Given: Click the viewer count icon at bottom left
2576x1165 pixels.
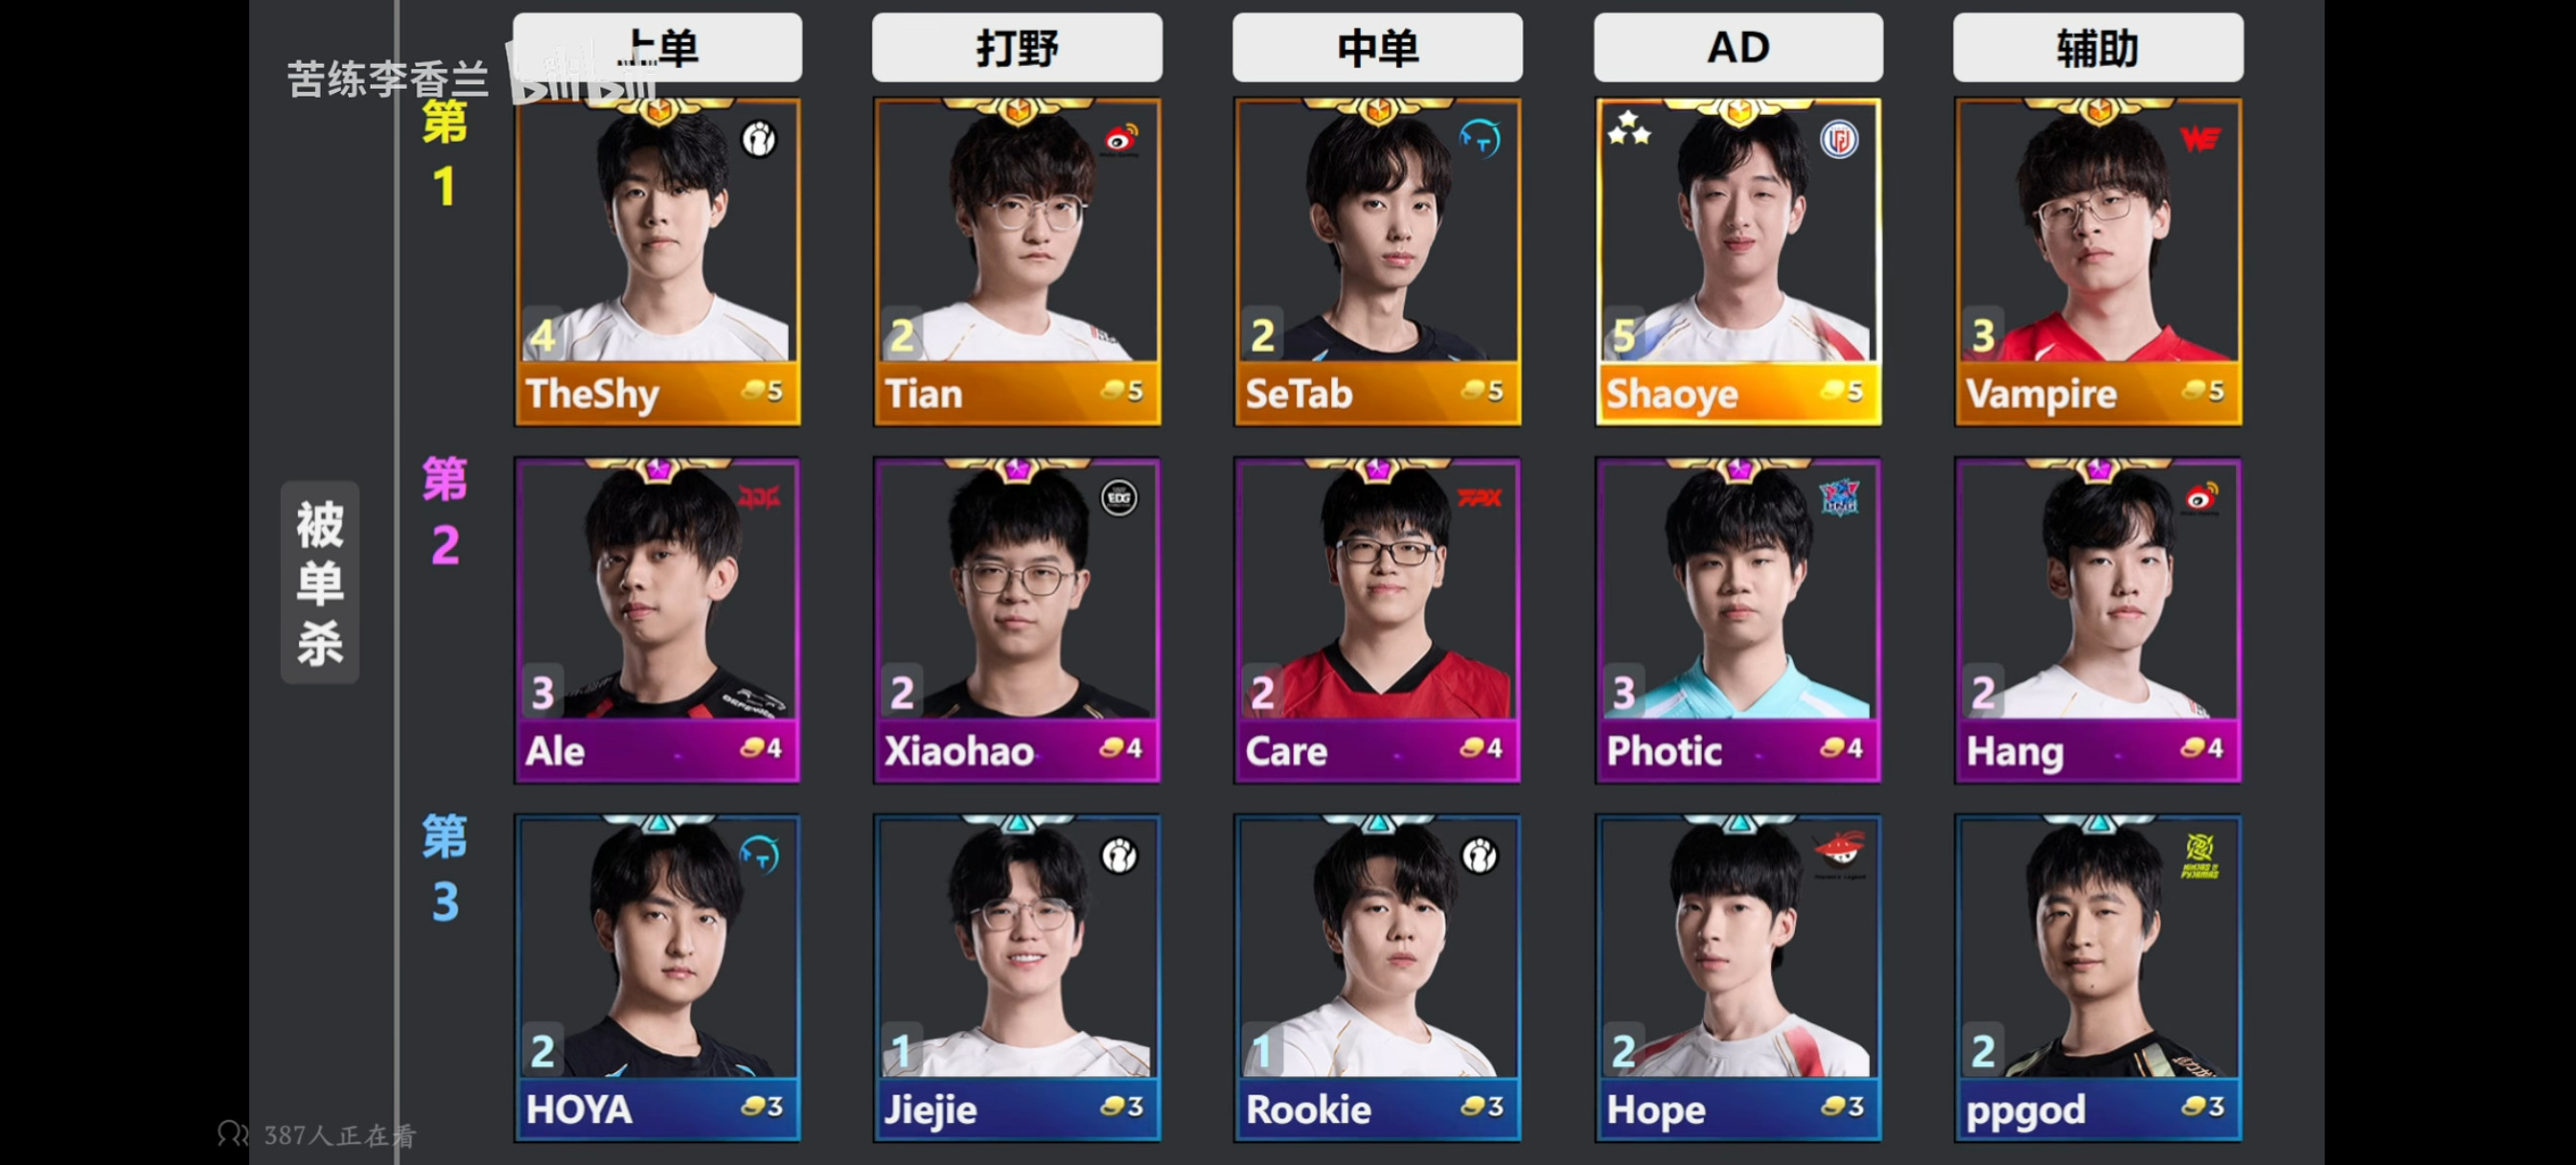Looking at the screenshot, I should tap(232, 1134).
